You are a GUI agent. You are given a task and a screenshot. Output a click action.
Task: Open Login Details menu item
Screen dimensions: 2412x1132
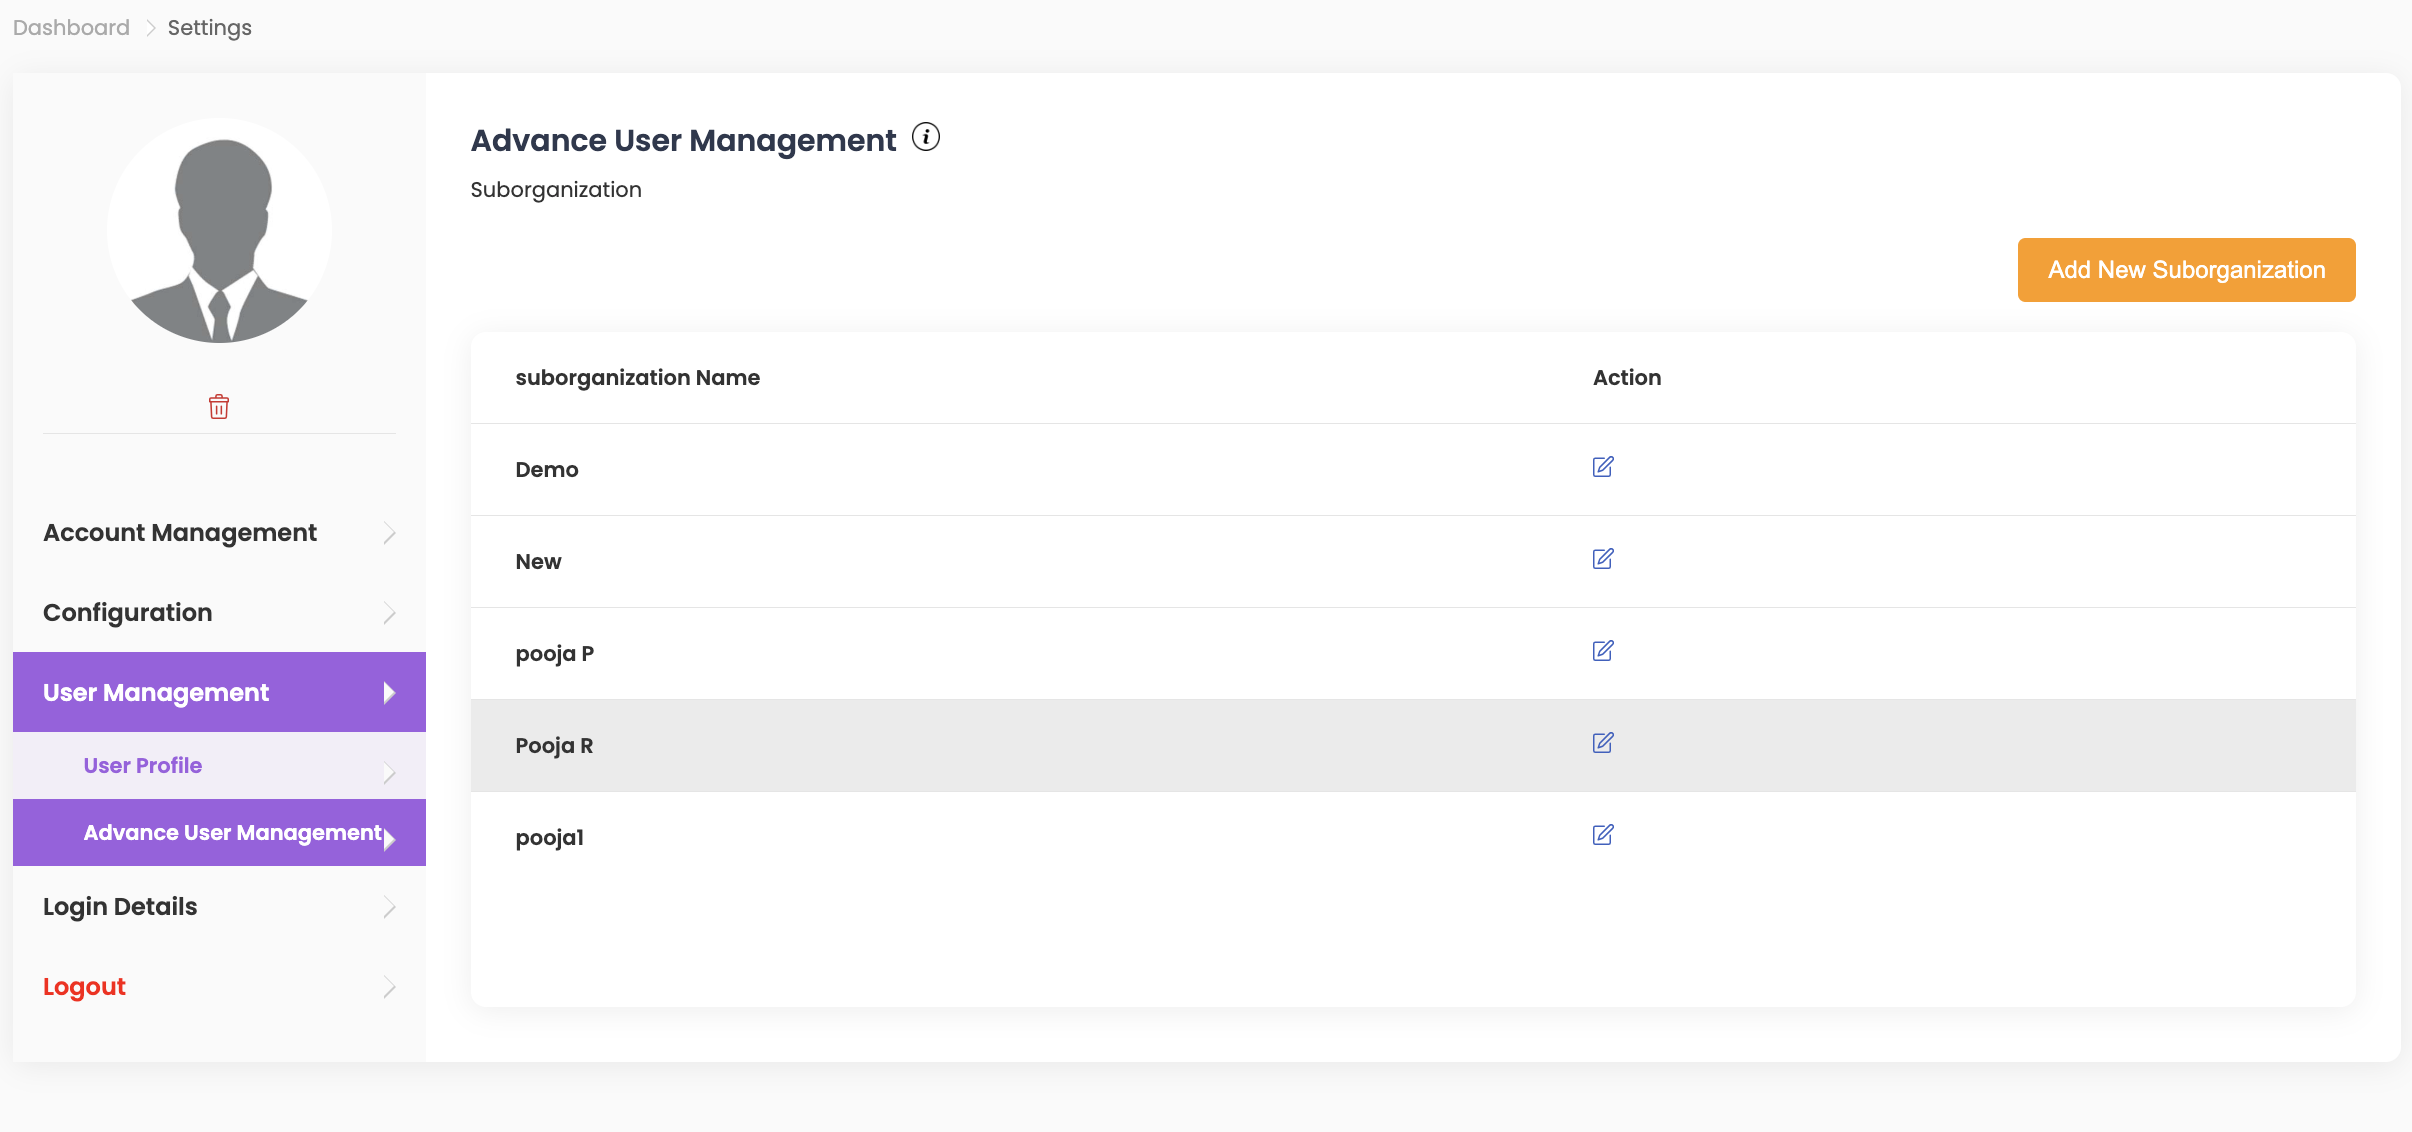[120, 907]
